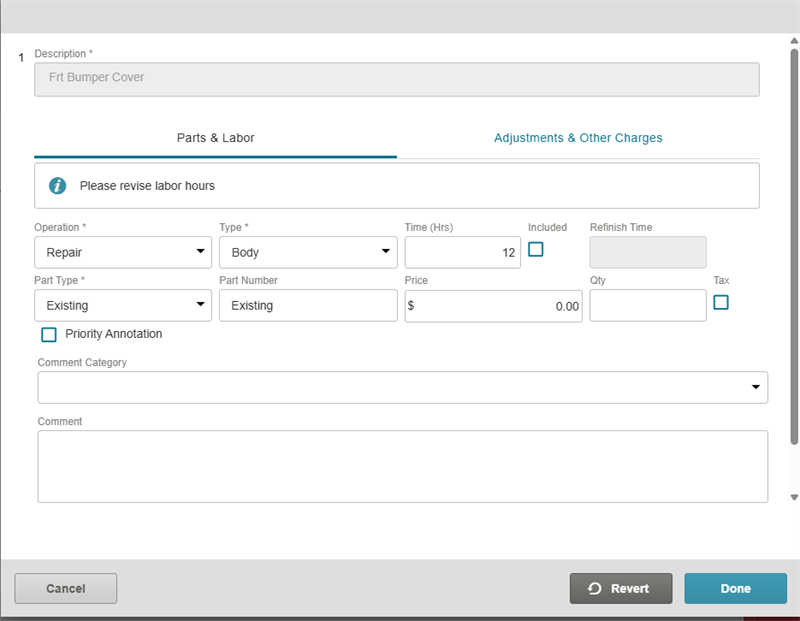
Task: Open the Operation dropdown showing Repair
Action: pos(123,252)
